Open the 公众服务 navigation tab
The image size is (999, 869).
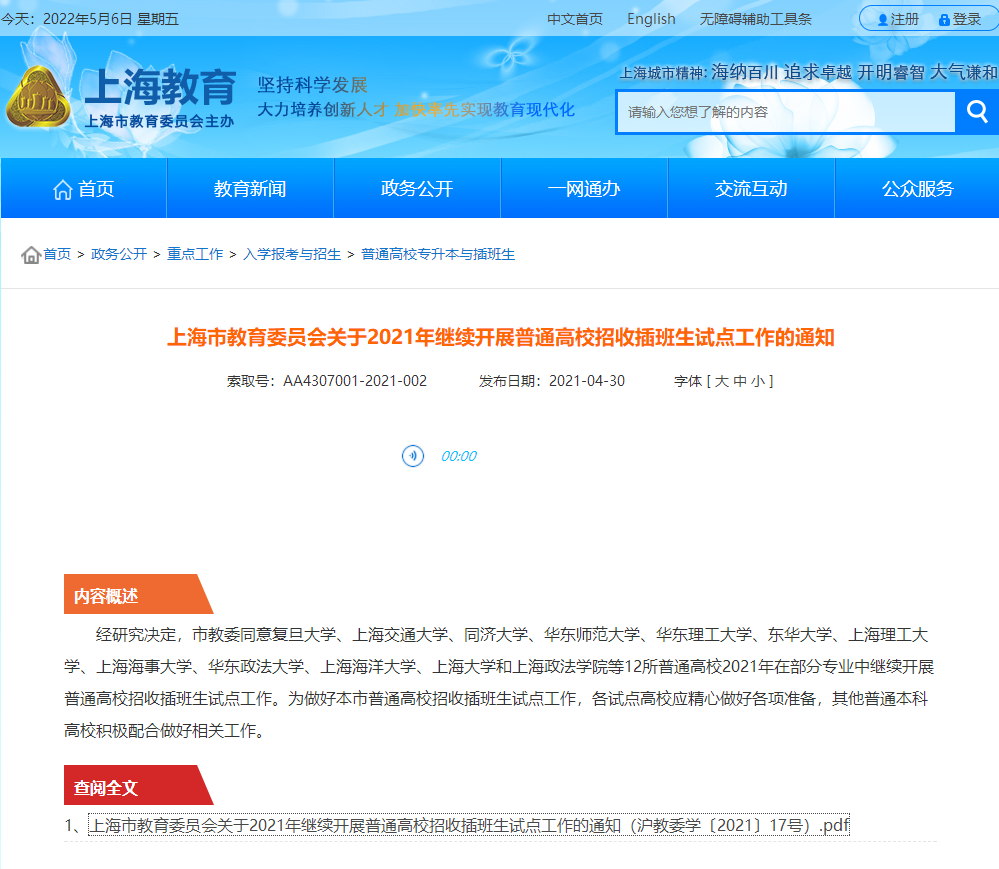pos(917,189)
